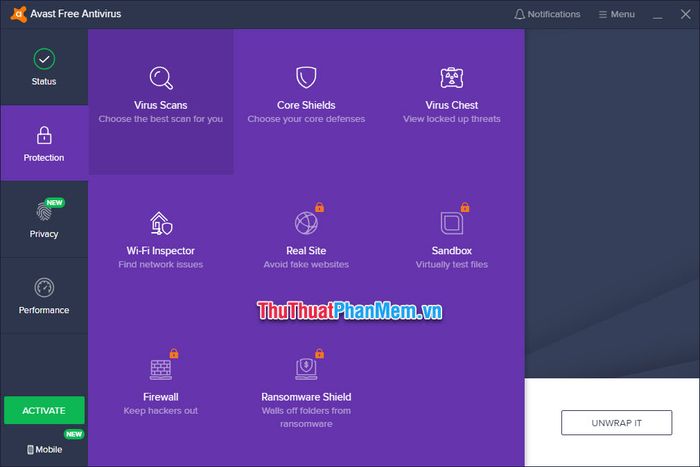
Task: Click the Sandbox title
Action: [452, 250]
